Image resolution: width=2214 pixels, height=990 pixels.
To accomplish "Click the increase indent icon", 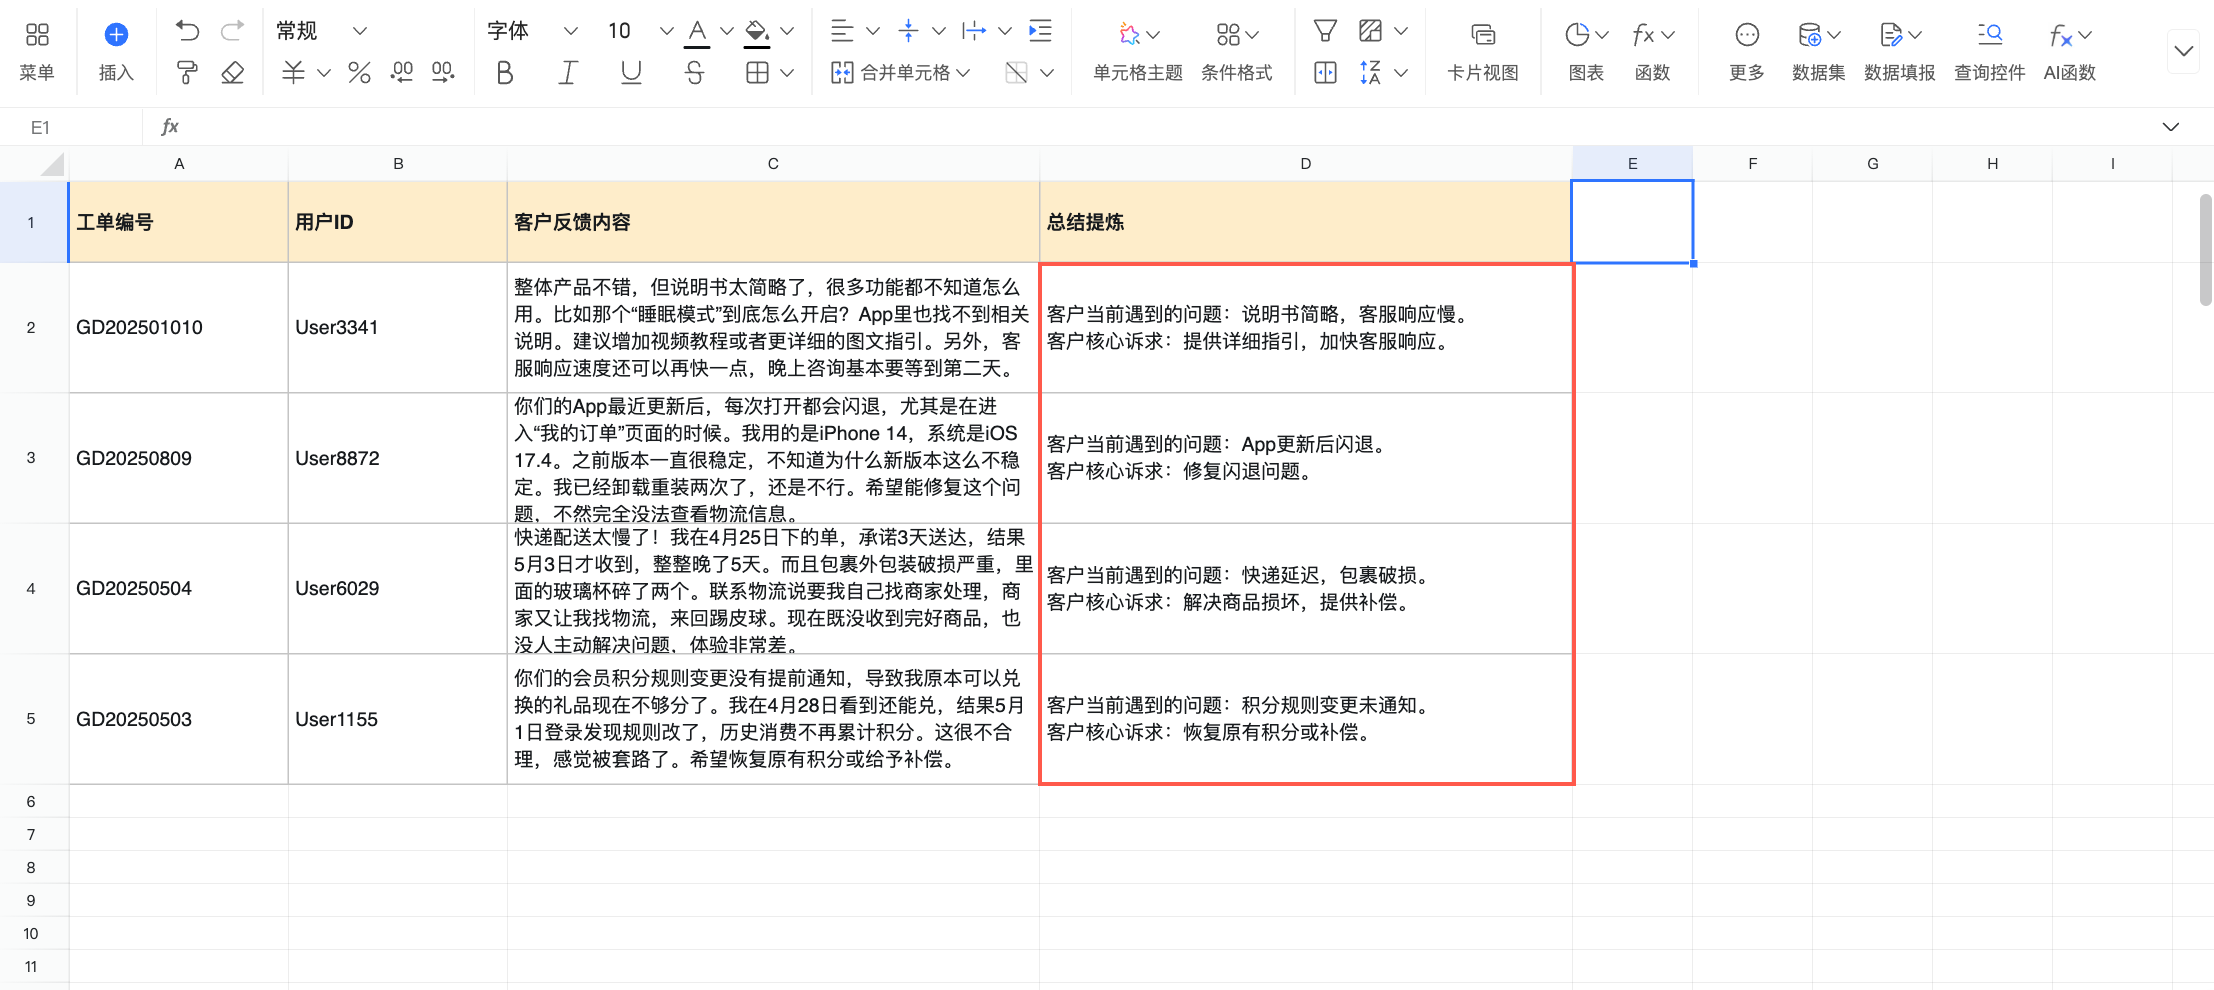I will [x=1040, y=31].
